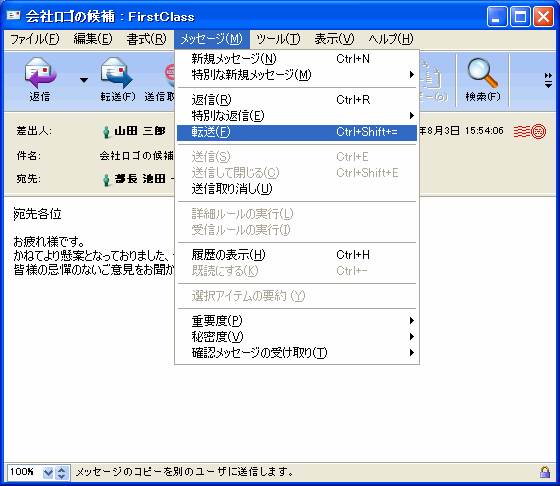Click the red postmark stamp icon

pos(530,131)
